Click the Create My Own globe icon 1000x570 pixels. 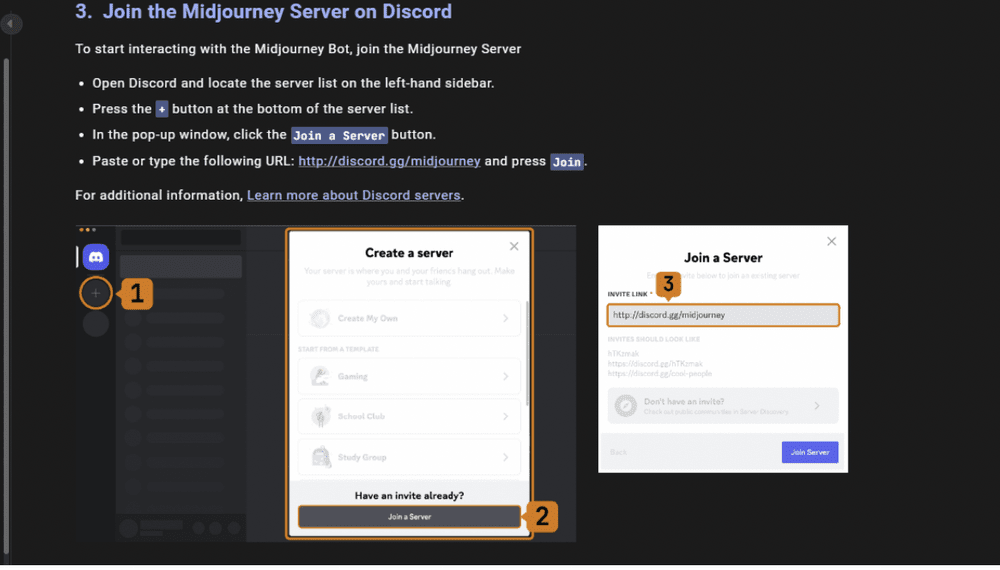320,318
